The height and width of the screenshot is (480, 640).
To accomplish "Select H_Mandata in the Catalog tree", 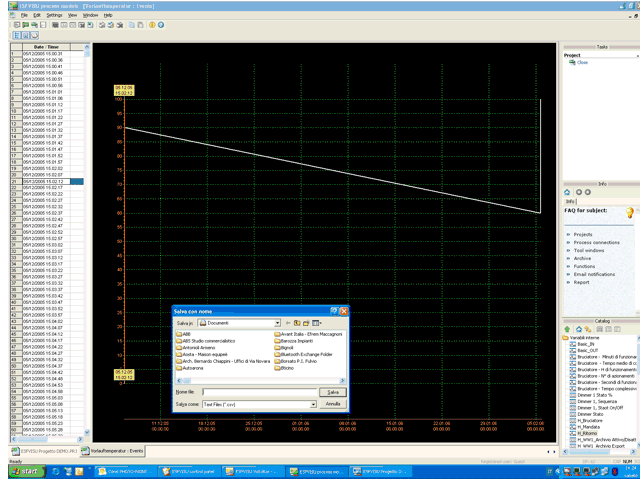I will click(589, 427).
